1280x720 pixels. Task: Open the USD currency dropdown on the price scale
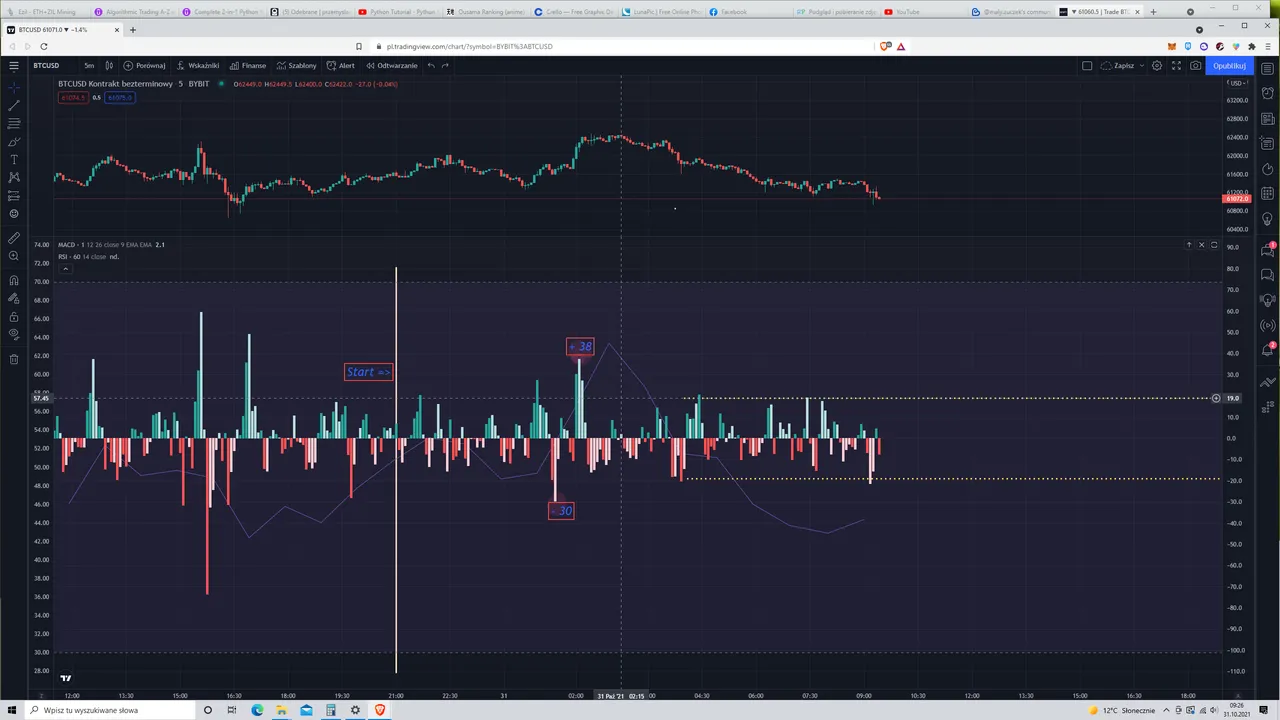tap(1239, 84)
